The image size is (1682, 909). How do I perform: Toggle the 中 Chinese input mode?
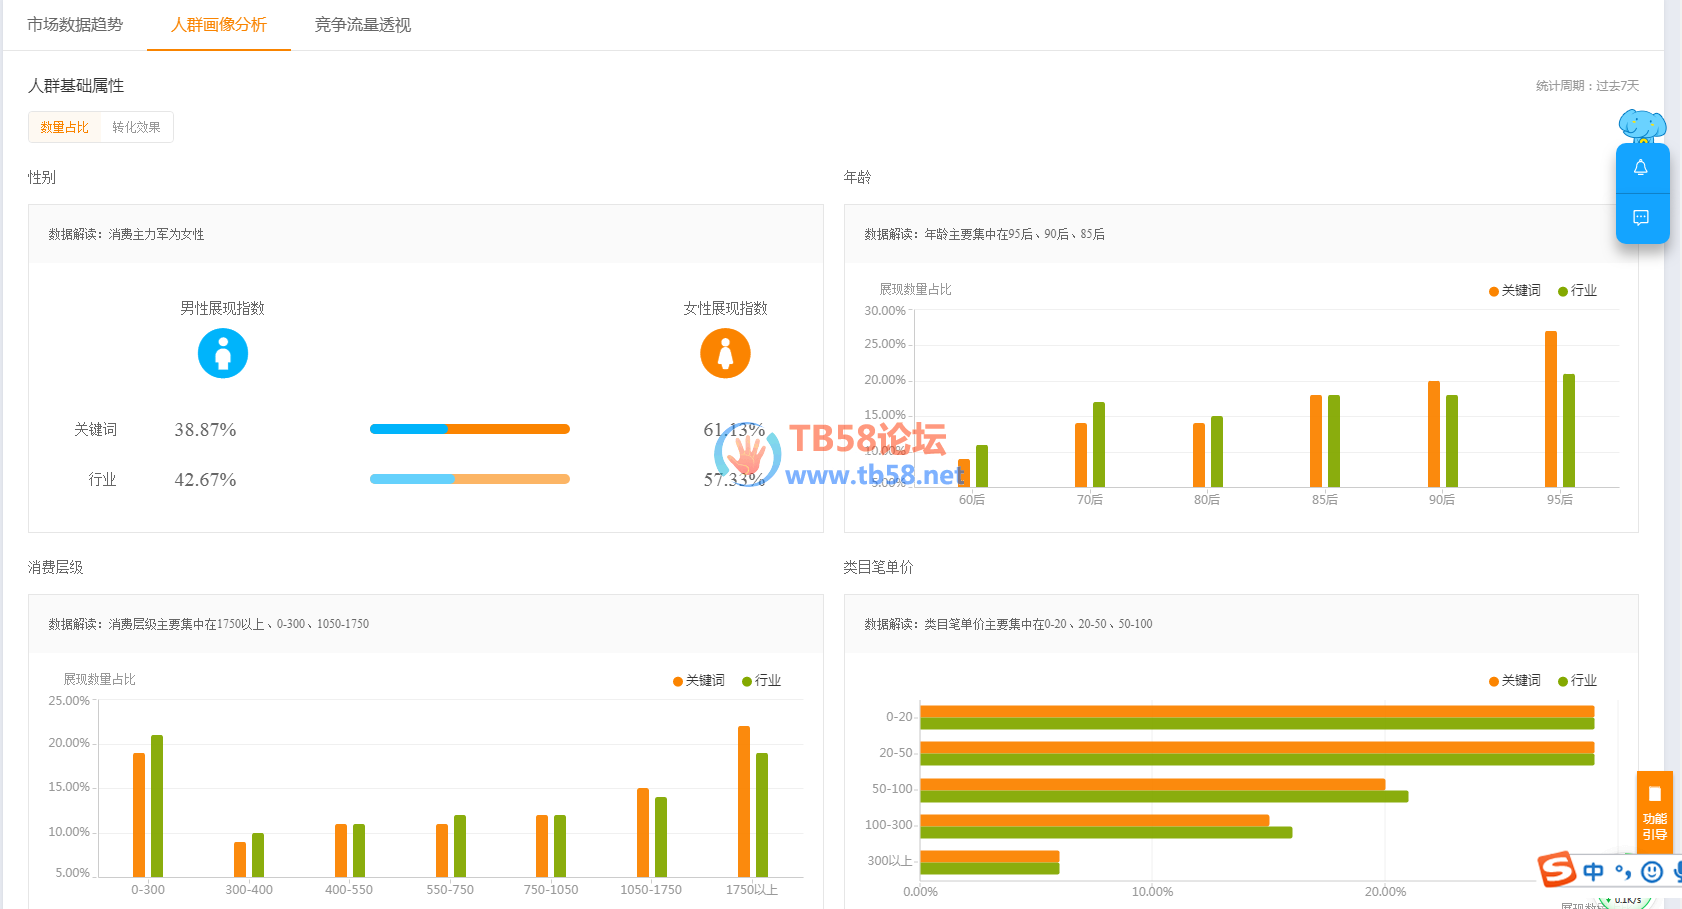pos(1593,872)
